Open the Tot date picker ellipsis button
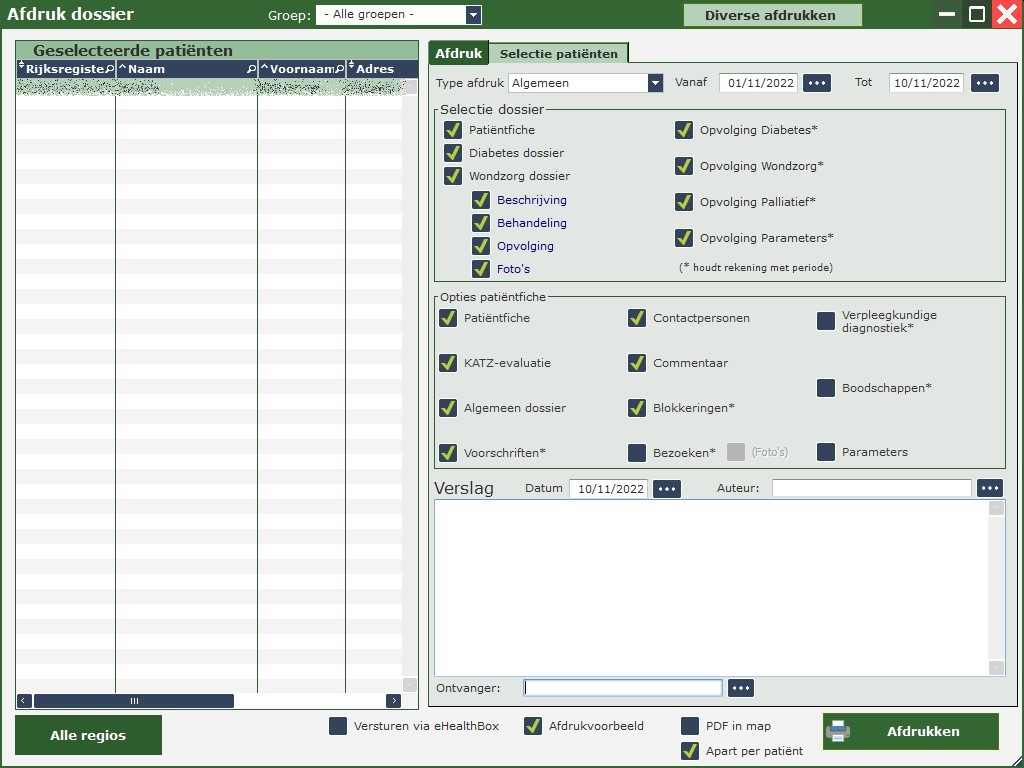Image resolution: width=1024 pixels, height=768 pixels. coord(985,83)
